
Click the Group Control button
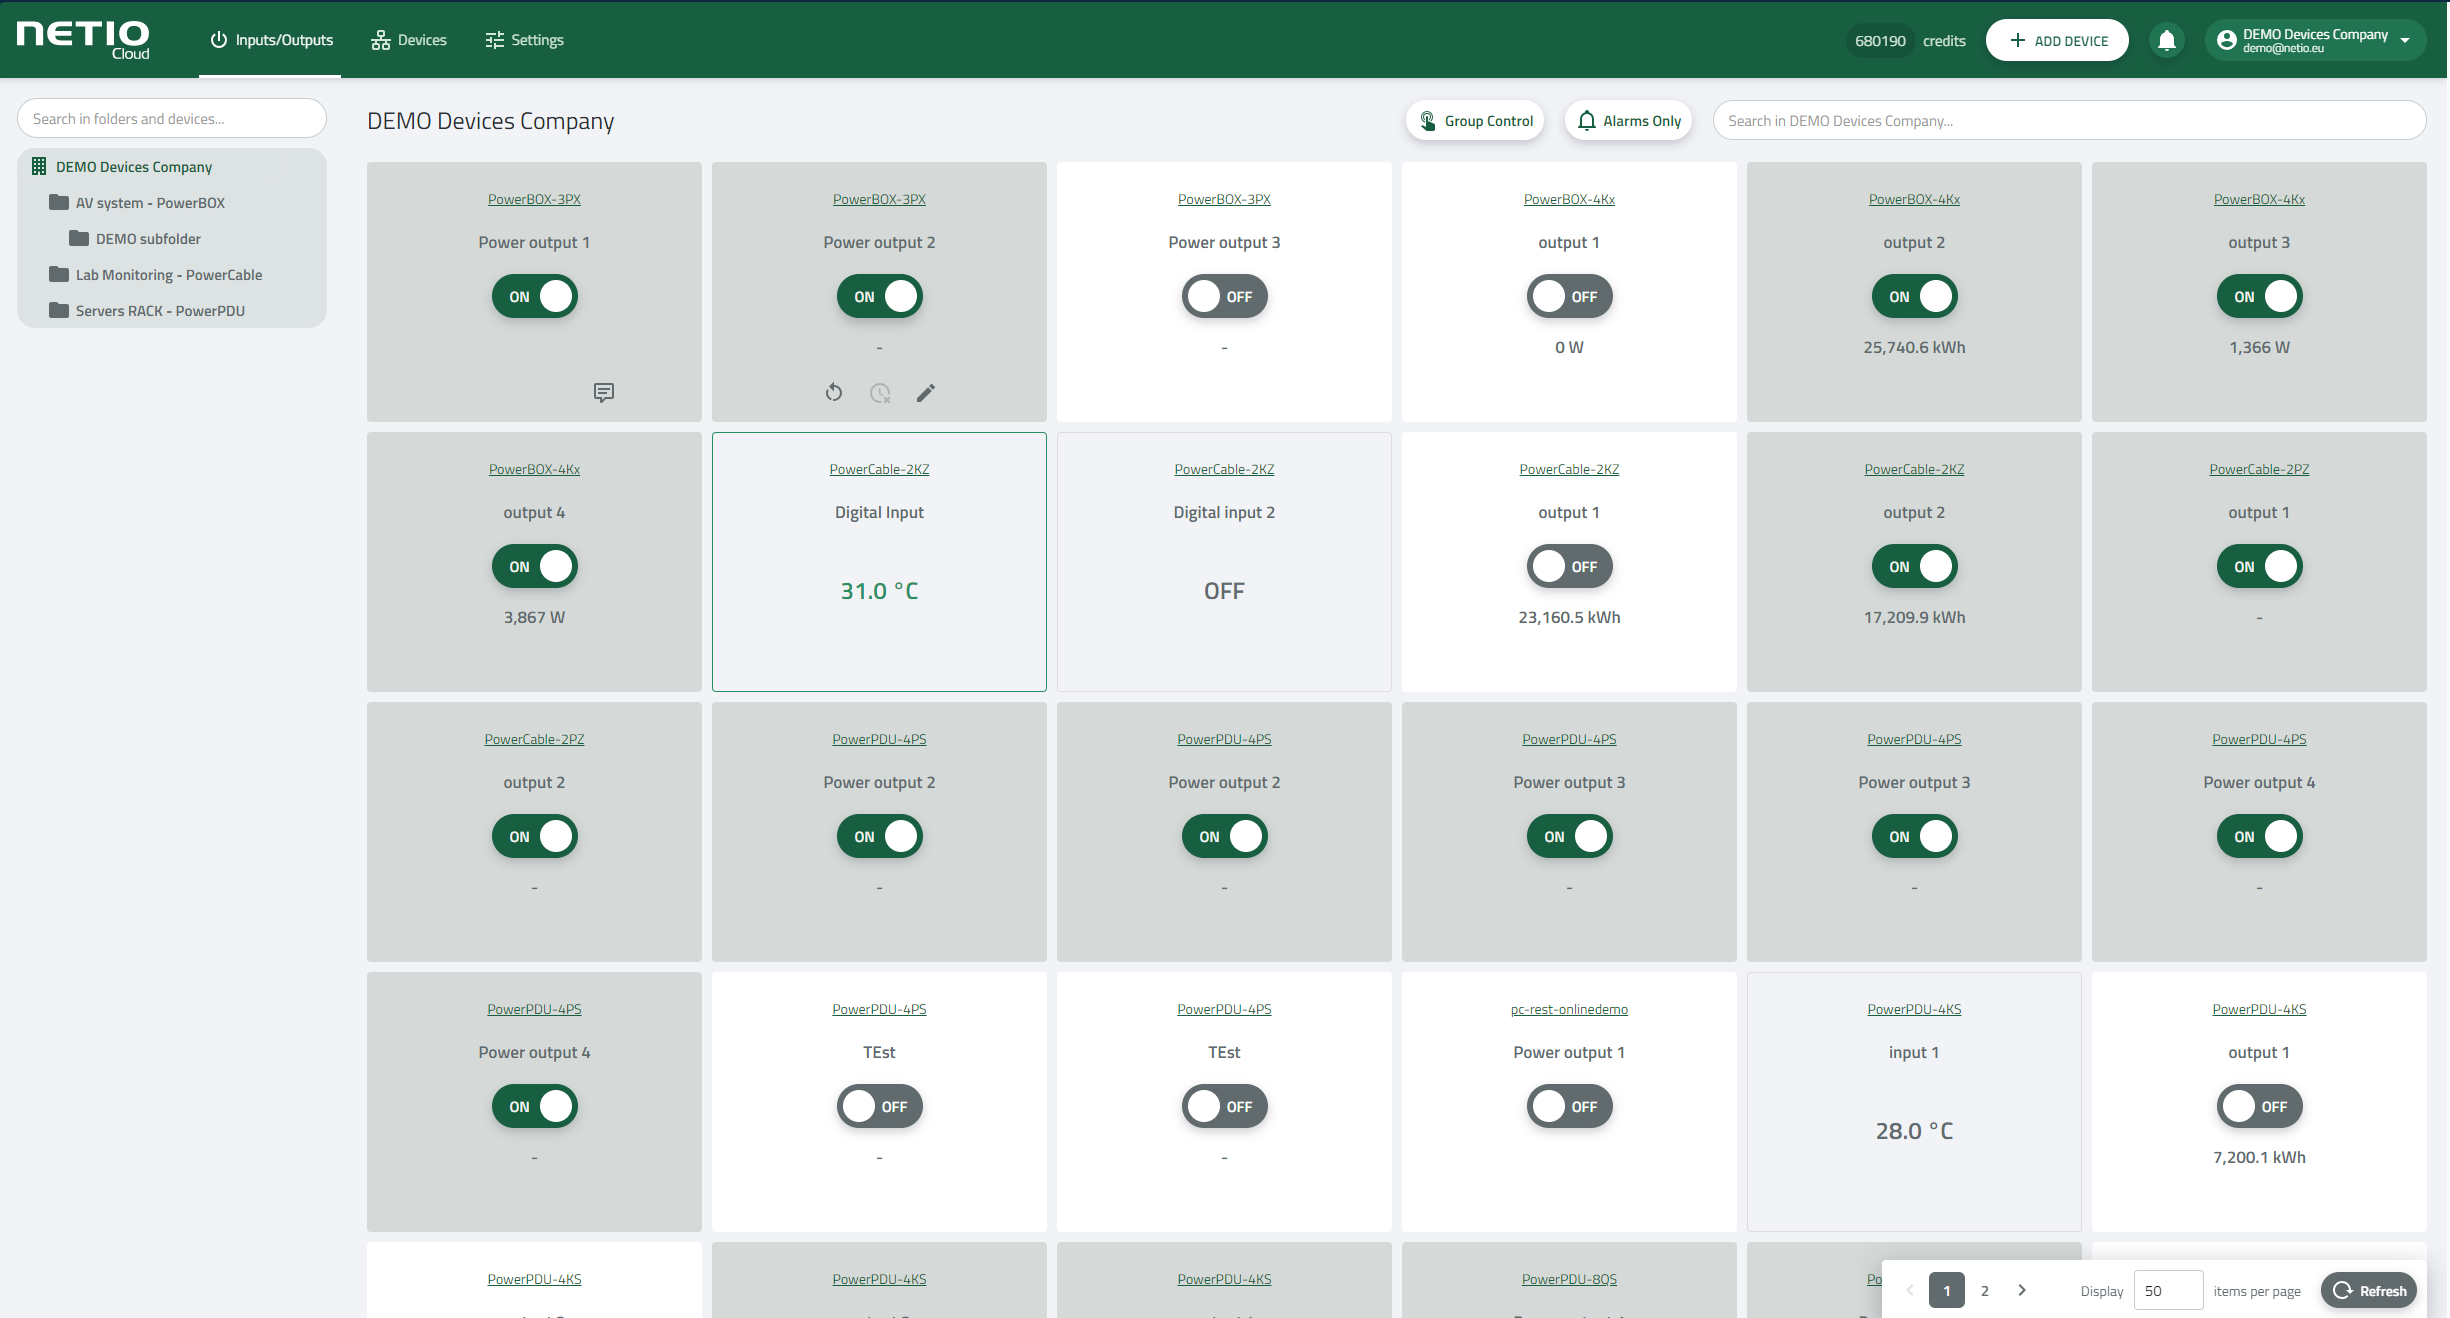1476,121
